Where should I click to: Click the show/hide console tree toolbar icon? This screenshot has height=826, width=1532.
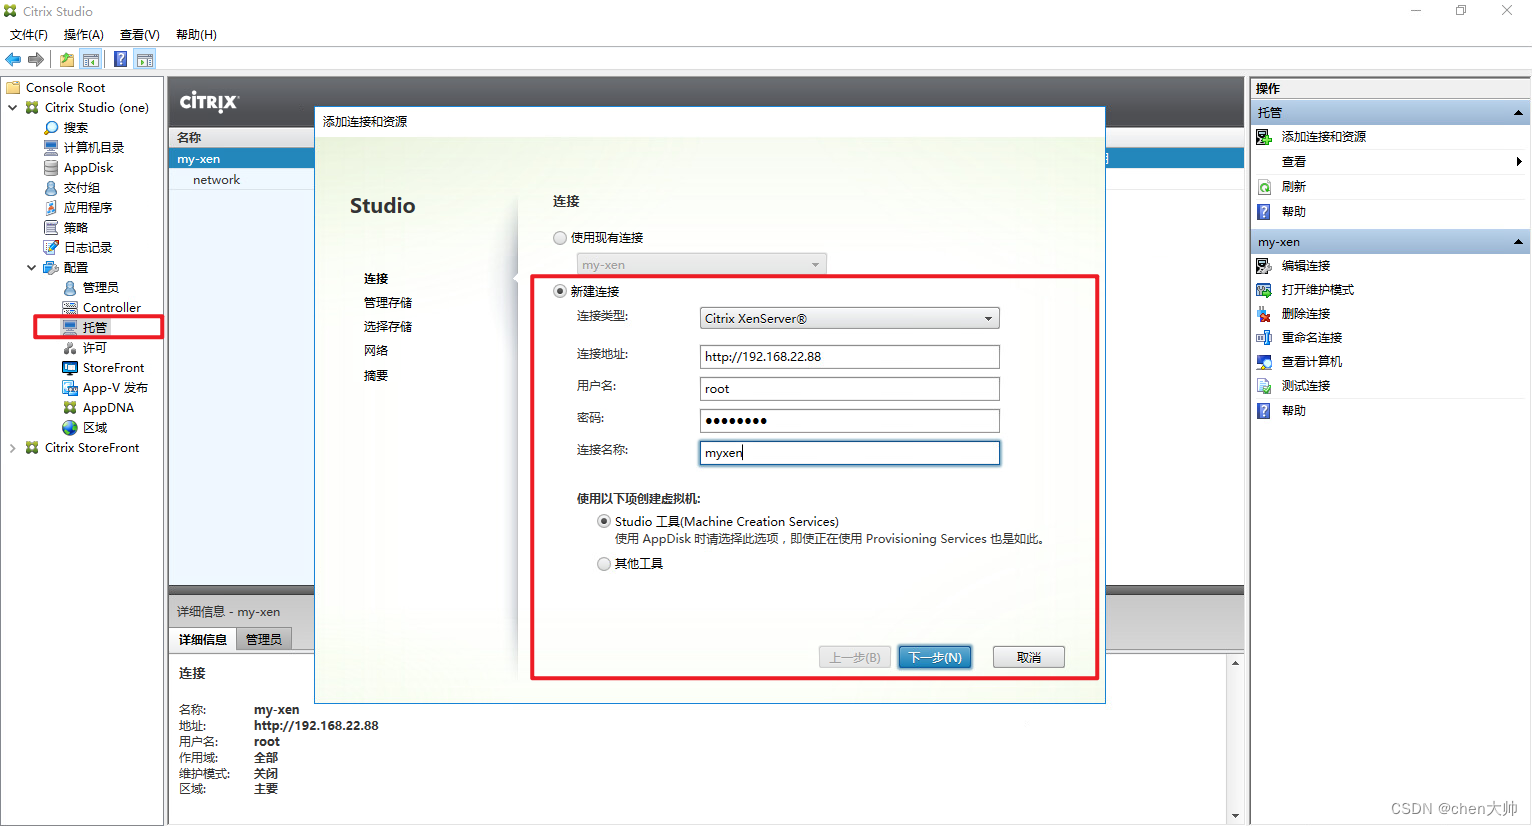pos(91,60)
